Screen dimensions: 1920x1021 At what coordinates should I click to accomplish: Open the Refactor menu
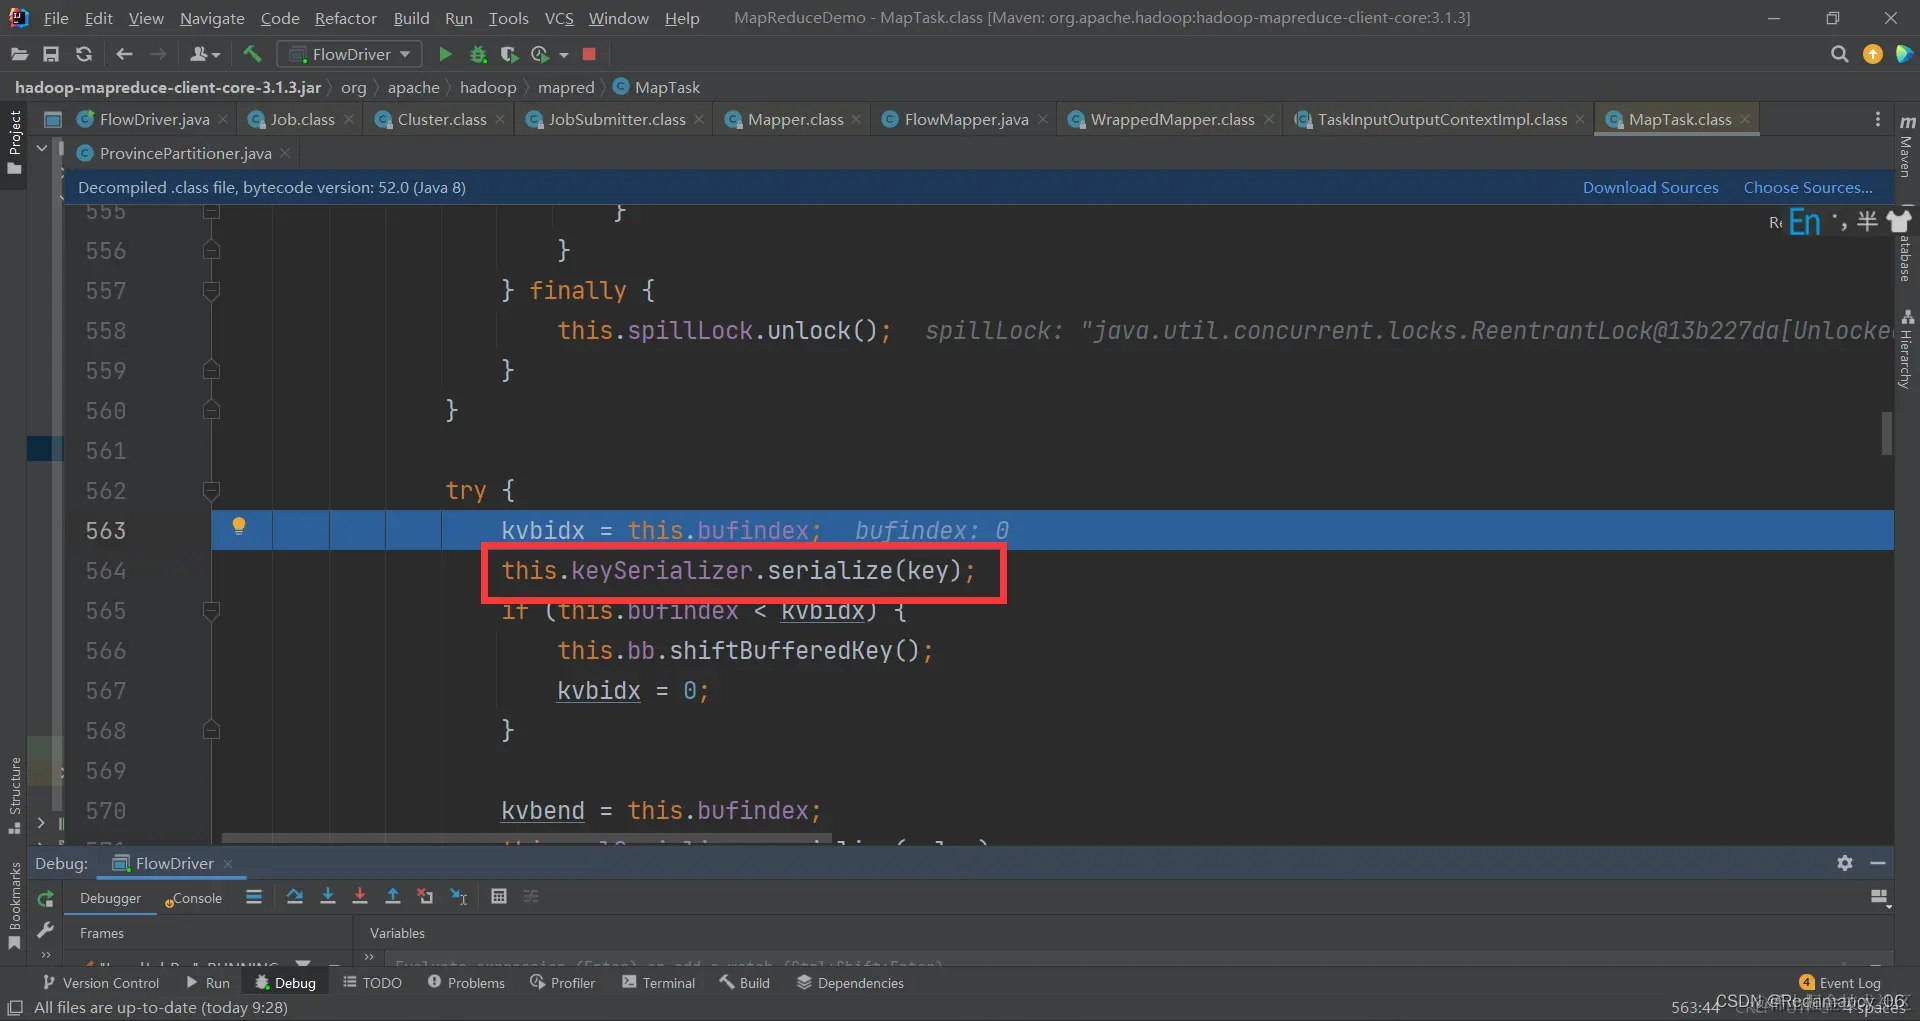pos(345,18)
